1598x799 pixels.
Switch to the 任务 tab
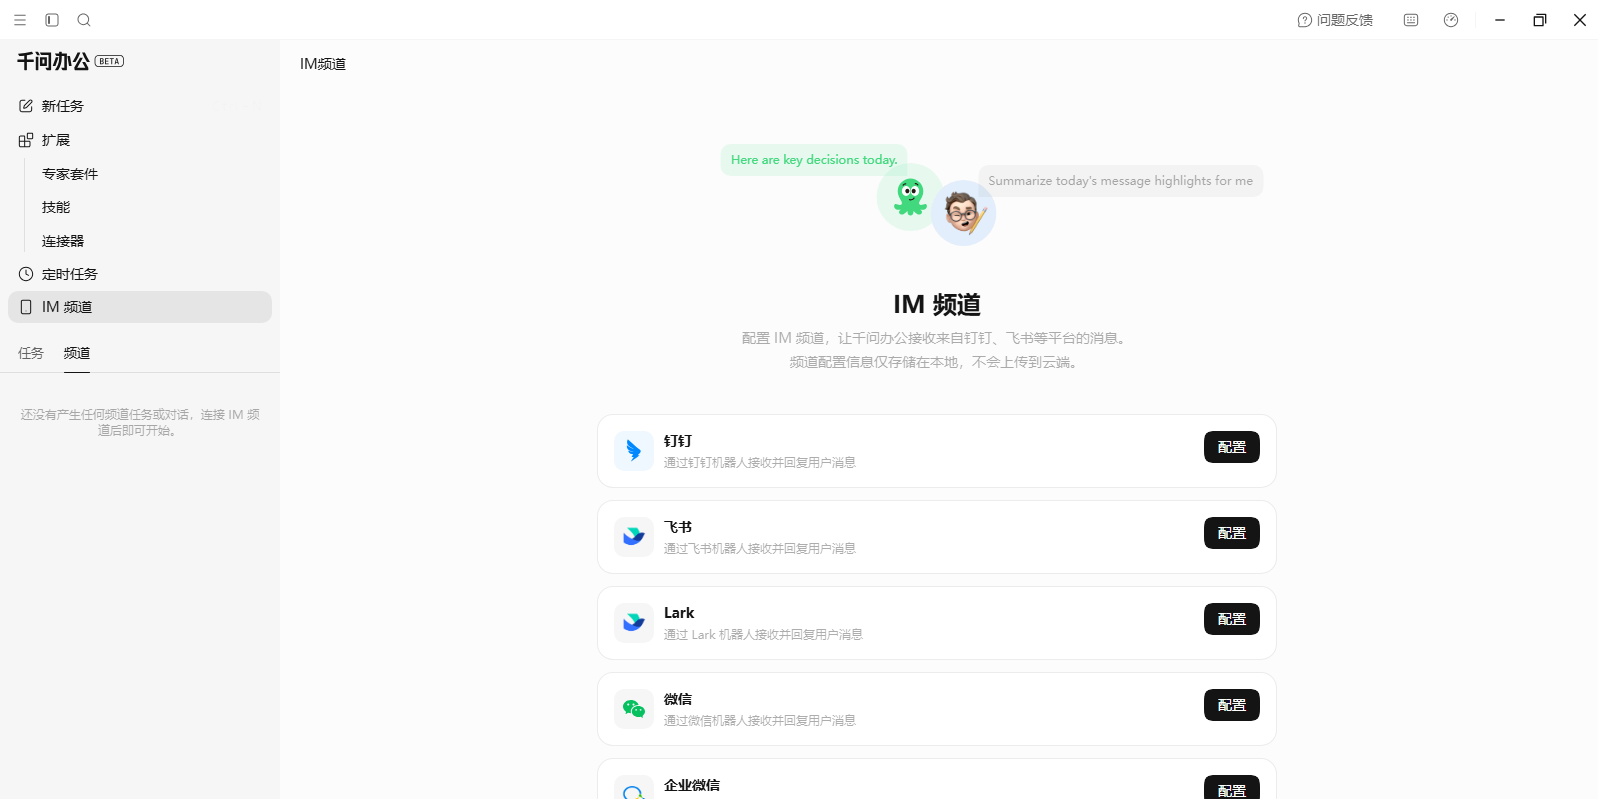[x=31, y=353]
